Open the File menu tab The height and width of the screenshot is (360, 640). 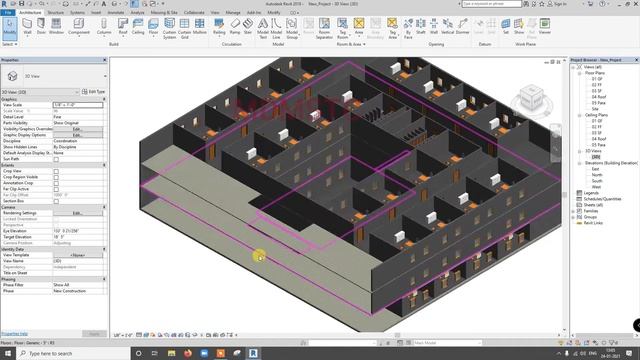[x=8, y=13]
